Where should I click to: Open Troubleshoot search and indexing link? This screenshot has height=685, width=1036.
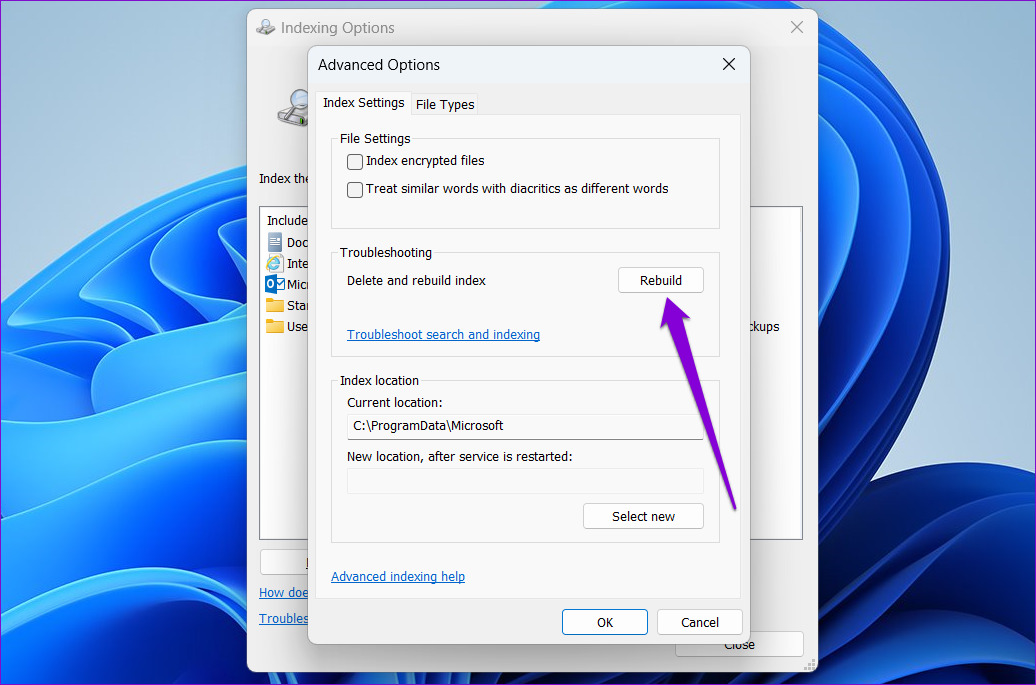tap(443, 335)
